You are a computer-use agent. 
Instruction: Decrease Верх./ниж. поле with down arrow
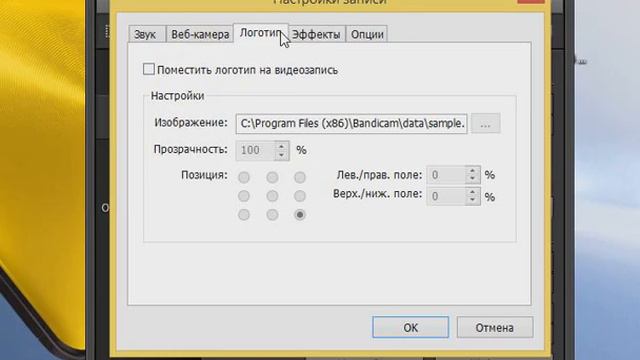click(x=473, y=201)
